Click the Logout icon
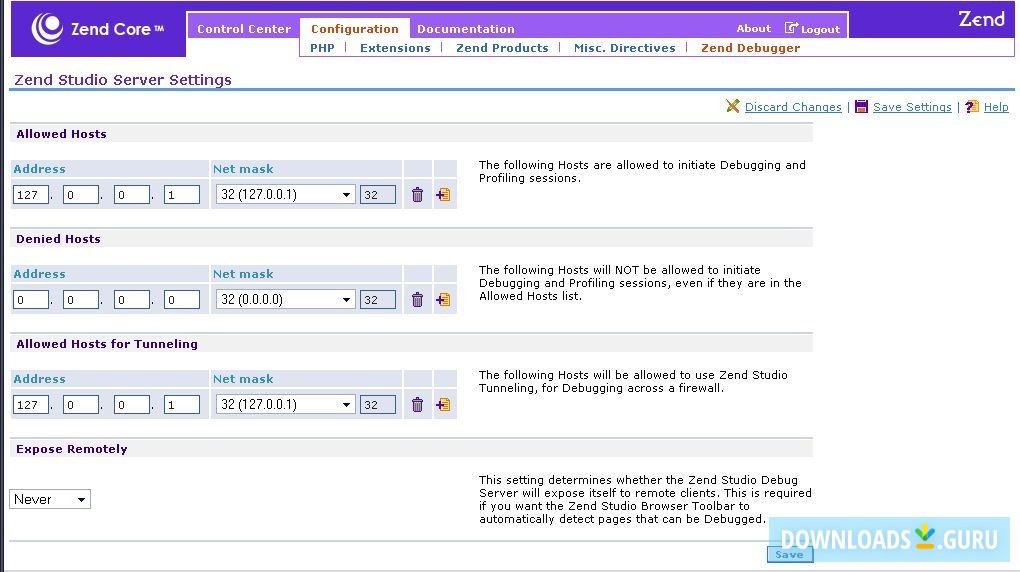The image size is (1020, 572). click(791, 28)
